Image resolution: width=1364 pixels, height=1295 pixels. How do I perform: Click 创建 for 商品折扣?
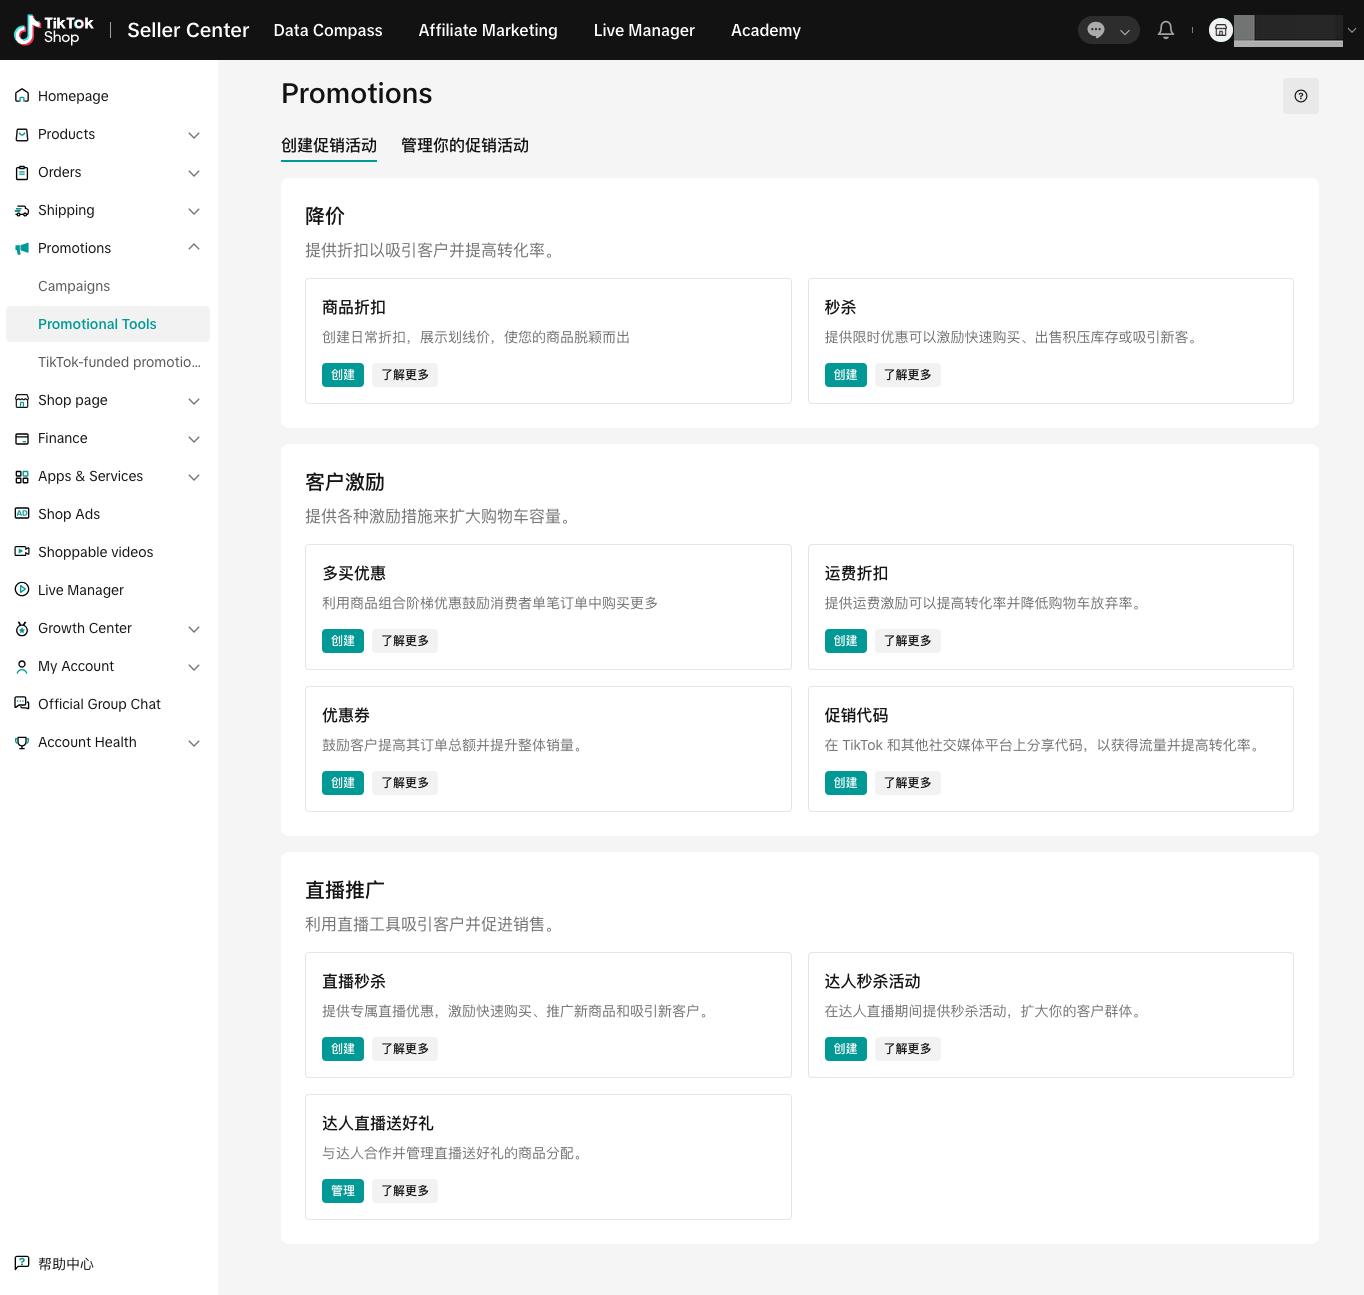343,375
